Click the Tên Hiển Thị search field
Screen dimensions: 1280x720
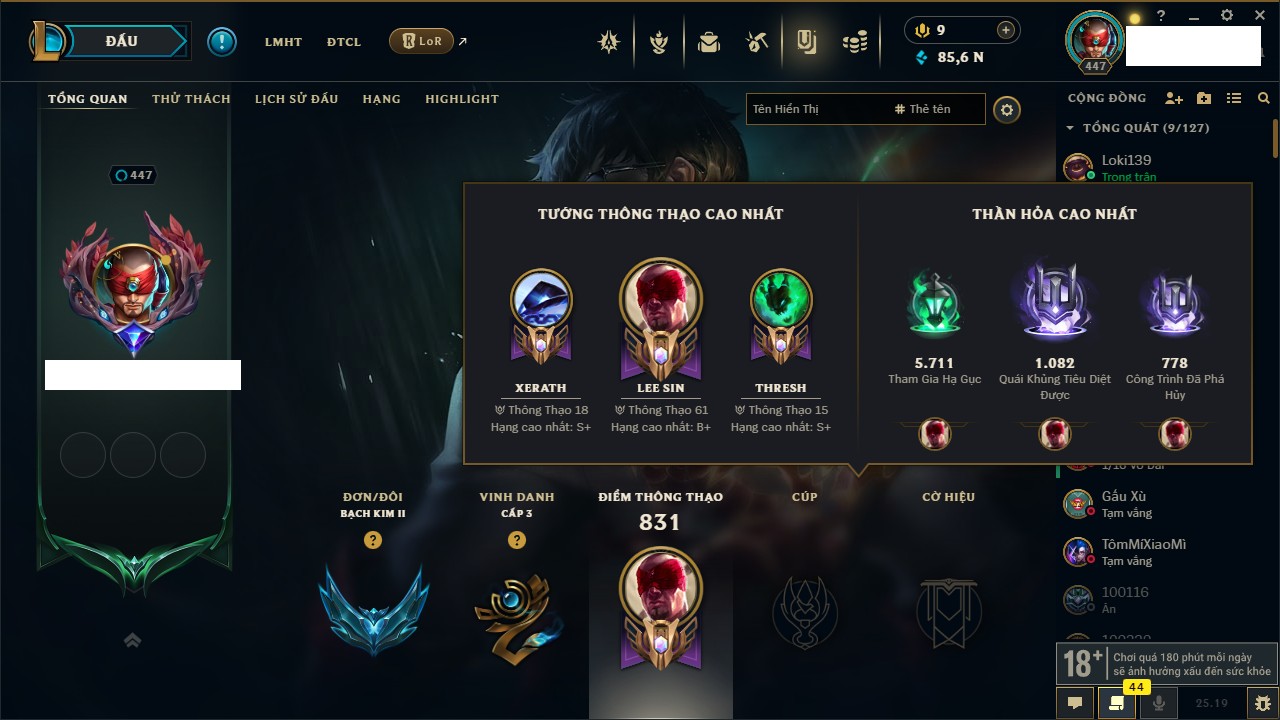coord(816,109)
